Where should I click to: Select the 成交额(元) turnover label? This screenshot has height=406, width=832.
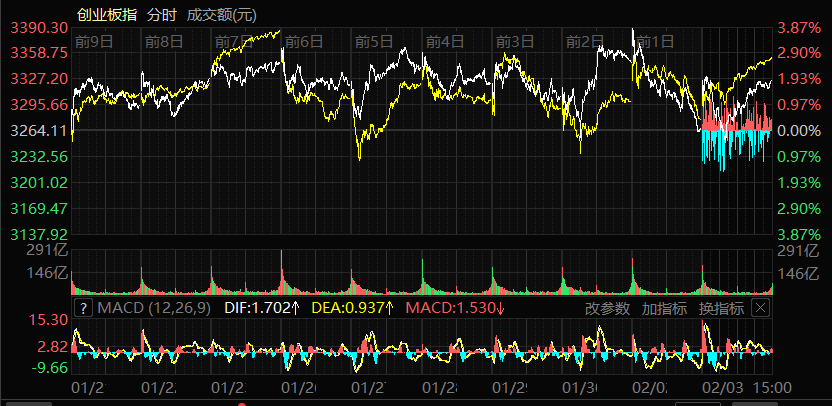tap(221, 15)
